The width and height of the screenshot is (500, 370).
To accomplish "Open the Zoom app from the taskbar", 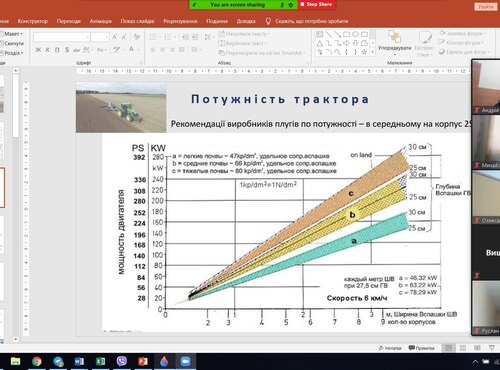I will [x=185, y=361].
